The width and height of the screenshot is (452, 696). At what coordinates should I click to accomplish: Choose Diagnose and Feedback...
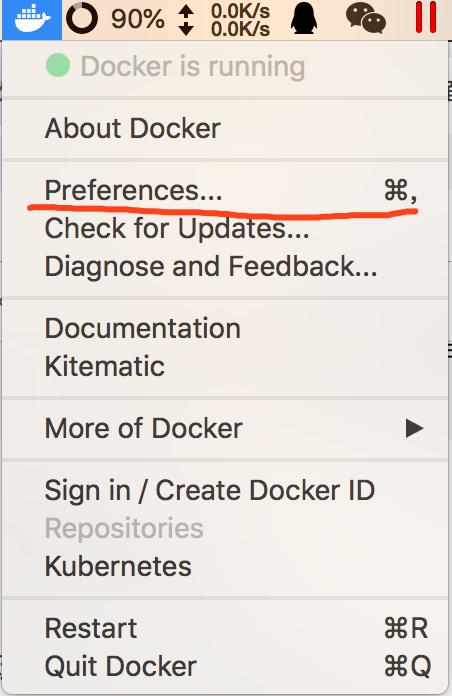(x=225, y=266)
